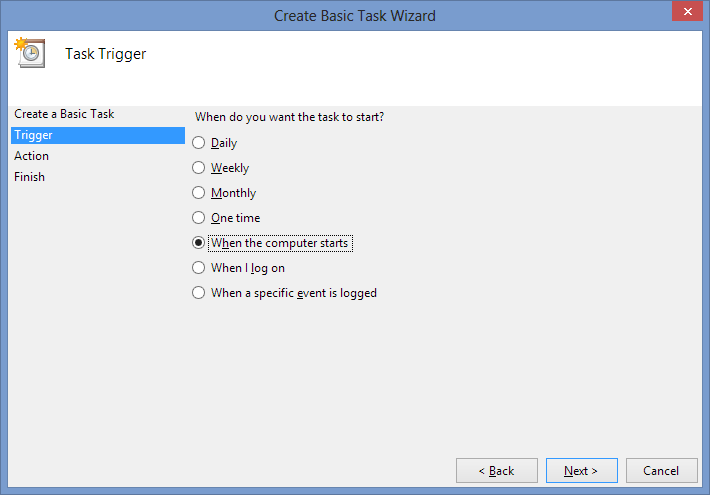Select the One time radio button
Image resolution: width=710 pixels, height=495 pixels.
coord(199,218)
